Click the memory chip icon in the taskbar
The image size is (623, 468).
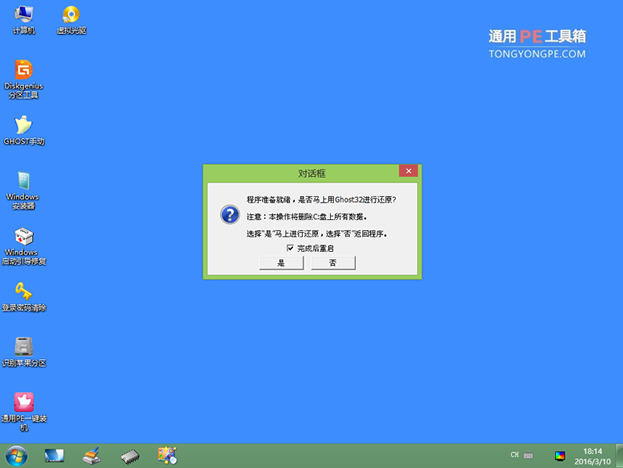(x=129, y=456)
